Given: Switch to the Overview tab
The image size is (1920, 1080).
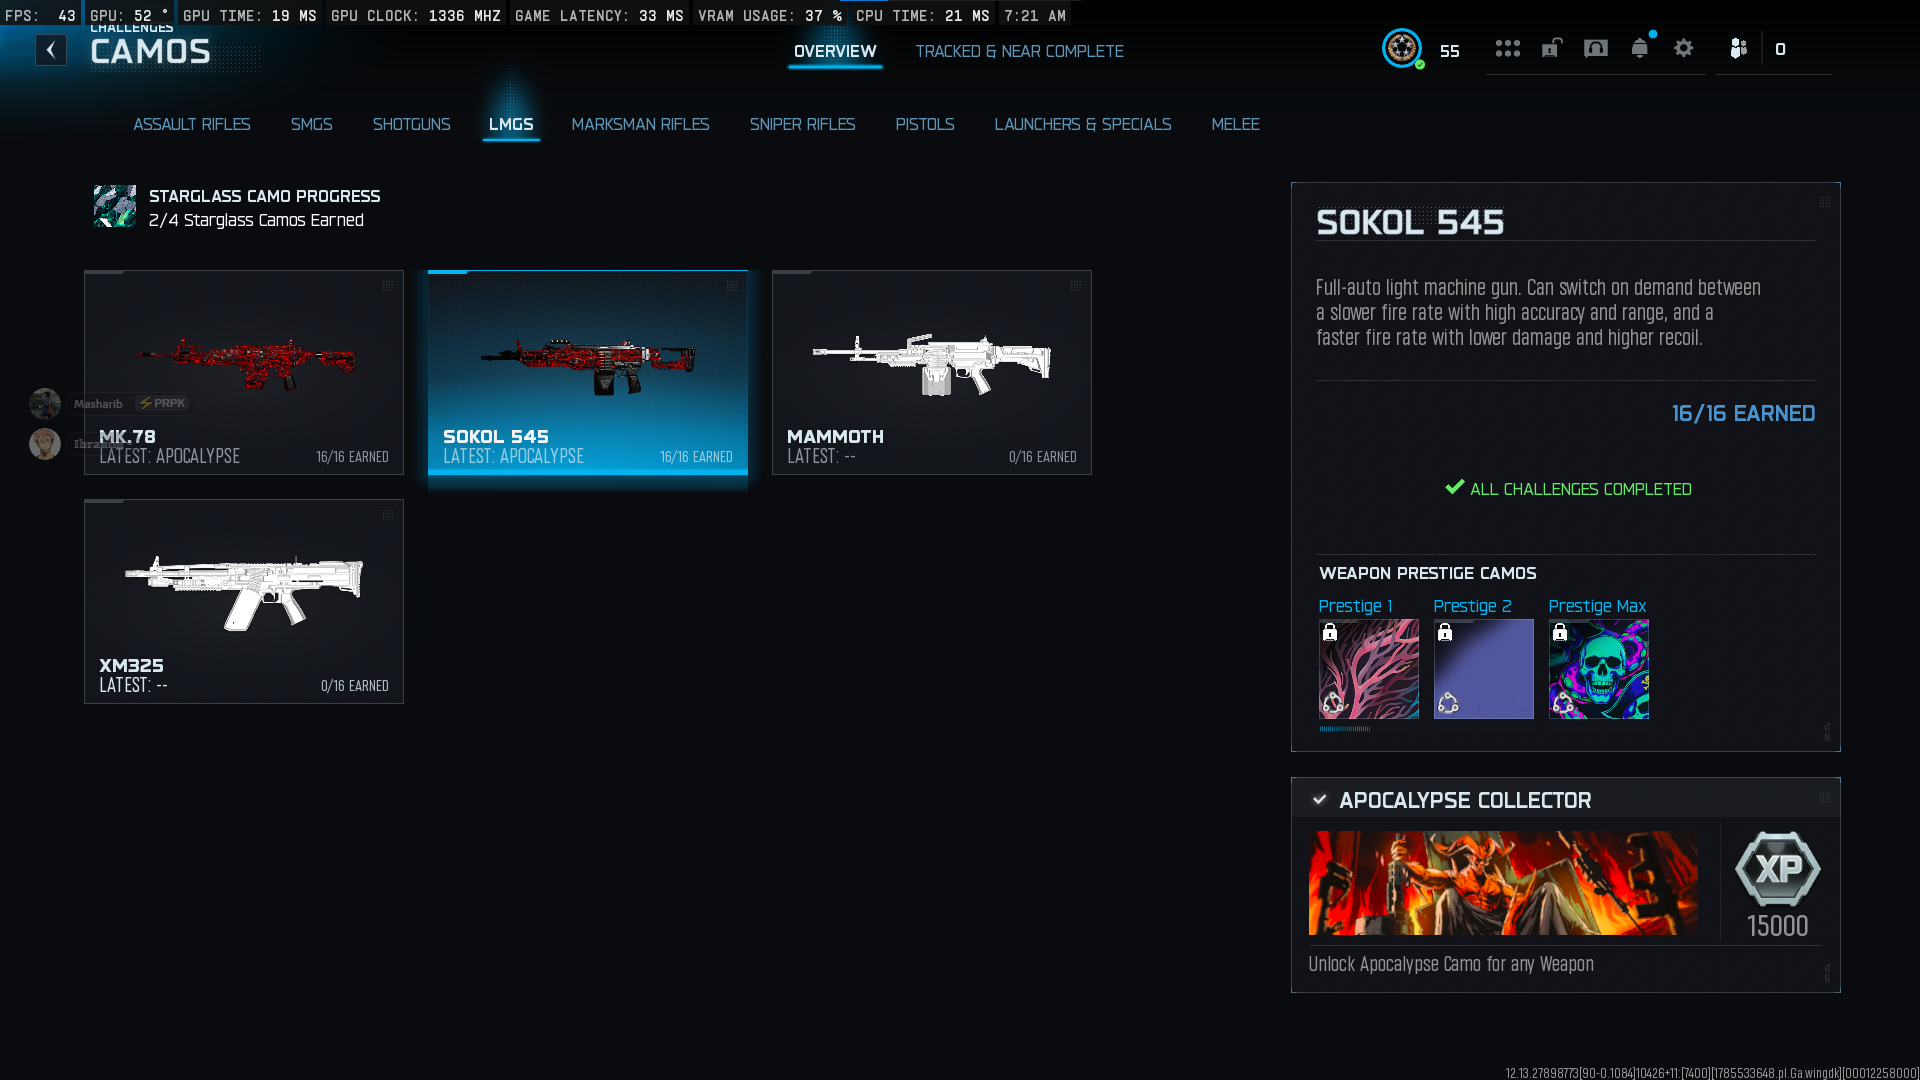Looking at the screenshot, I should coord(835,51).
